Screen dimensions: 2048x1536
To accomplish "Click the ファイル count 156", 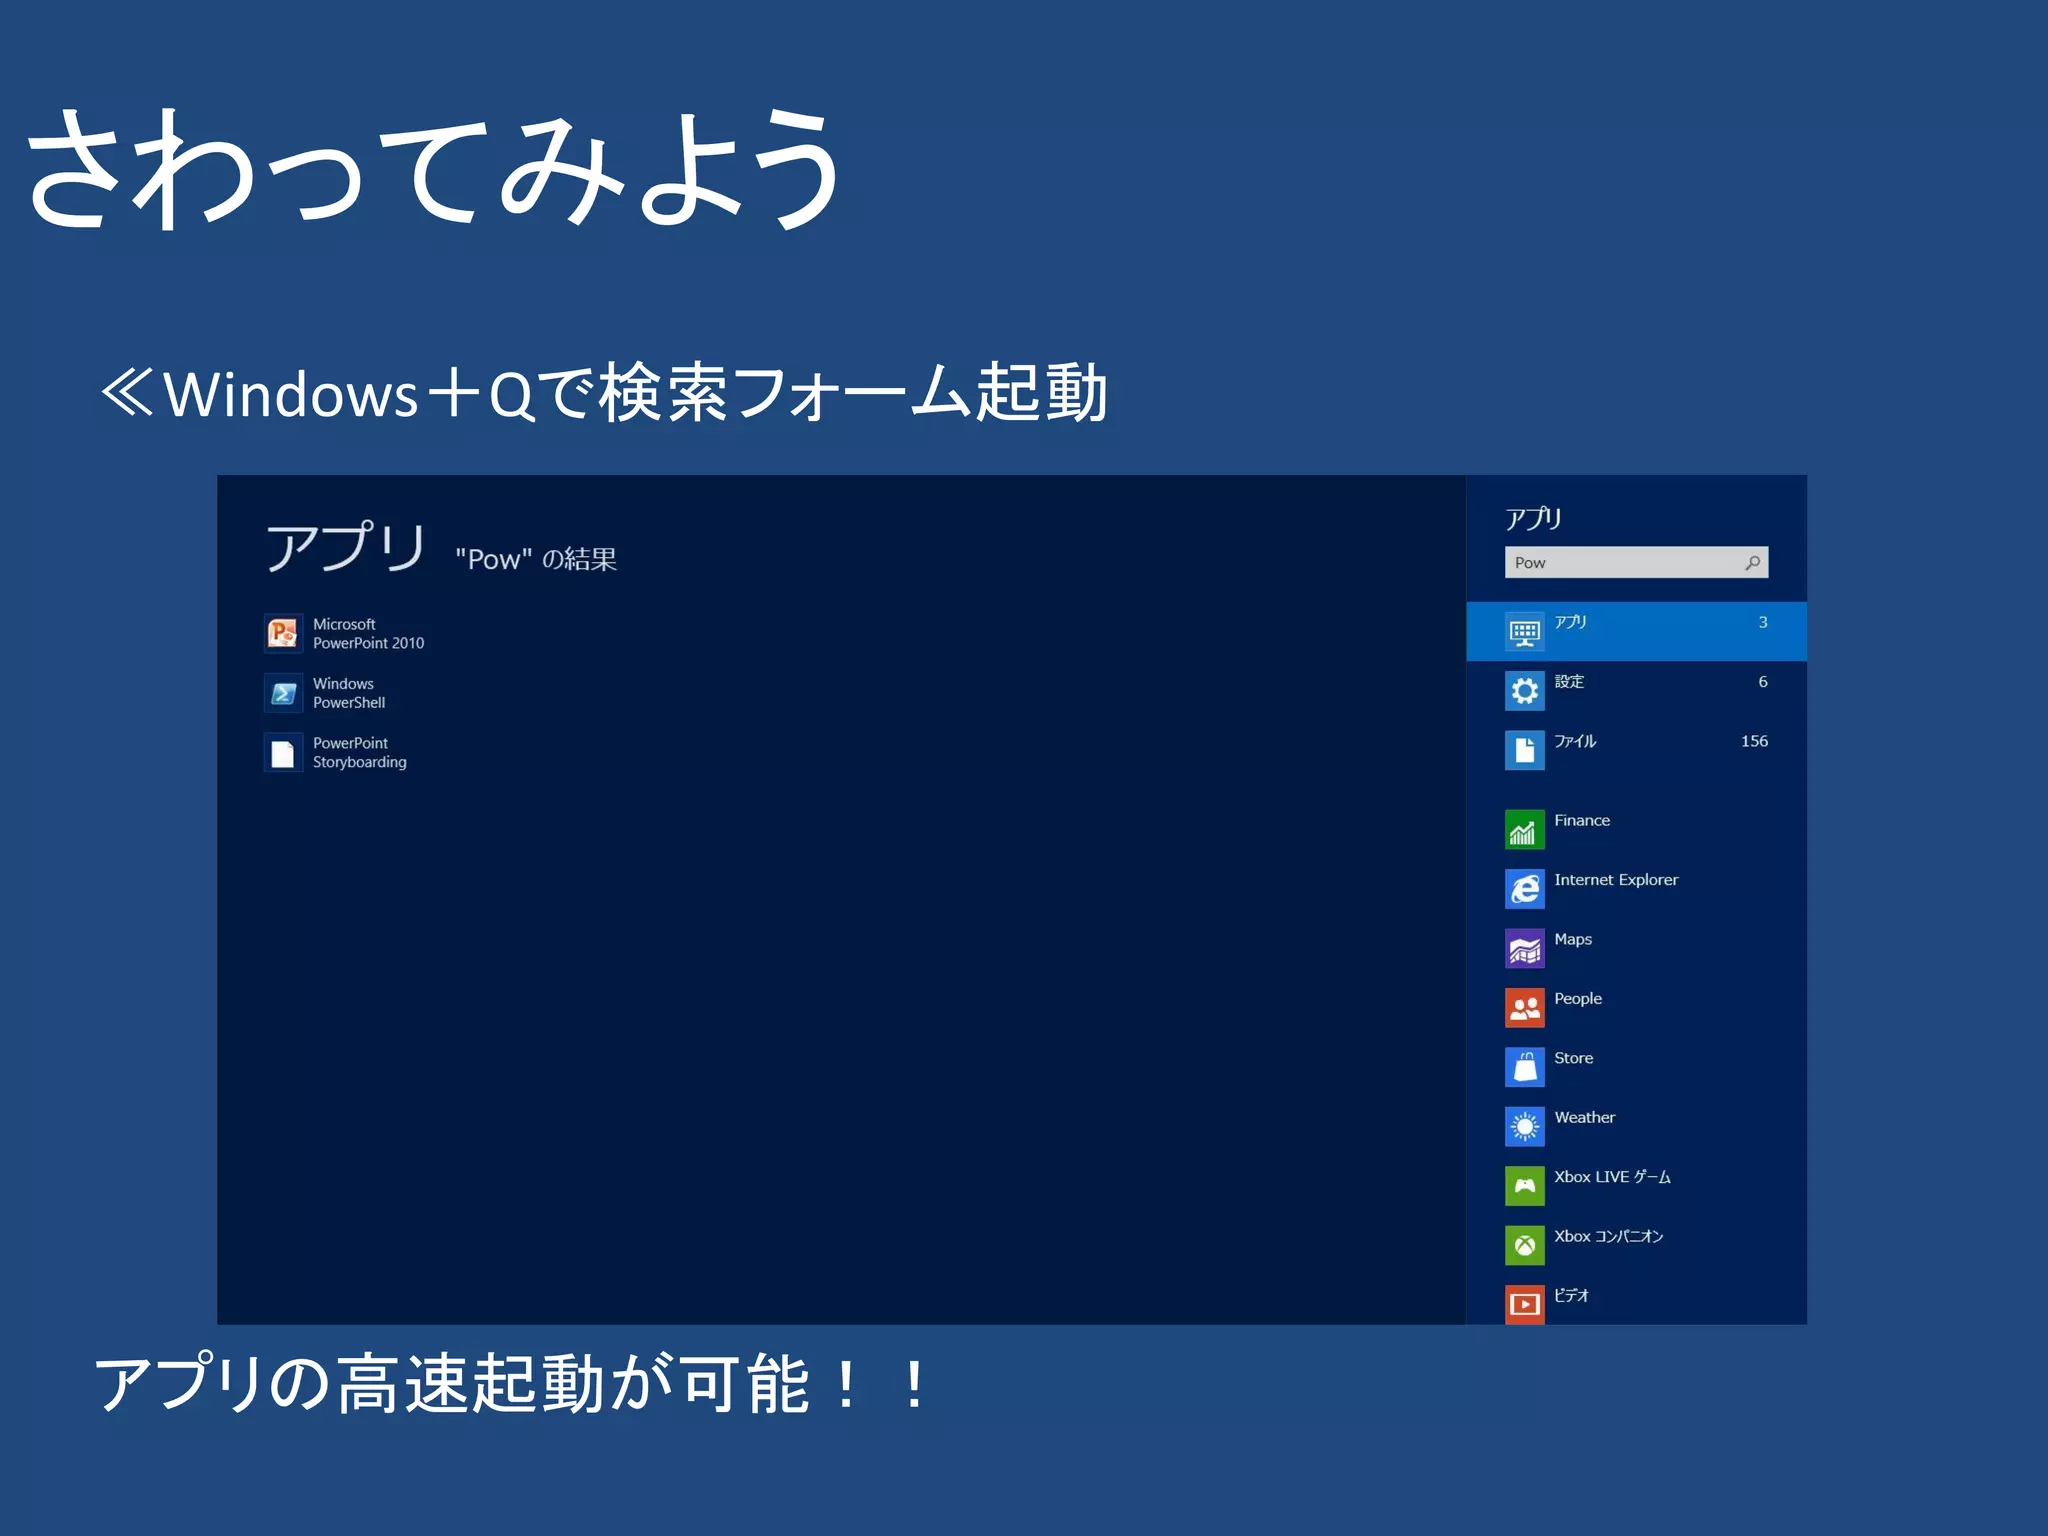I will [x=1754, y=741].
